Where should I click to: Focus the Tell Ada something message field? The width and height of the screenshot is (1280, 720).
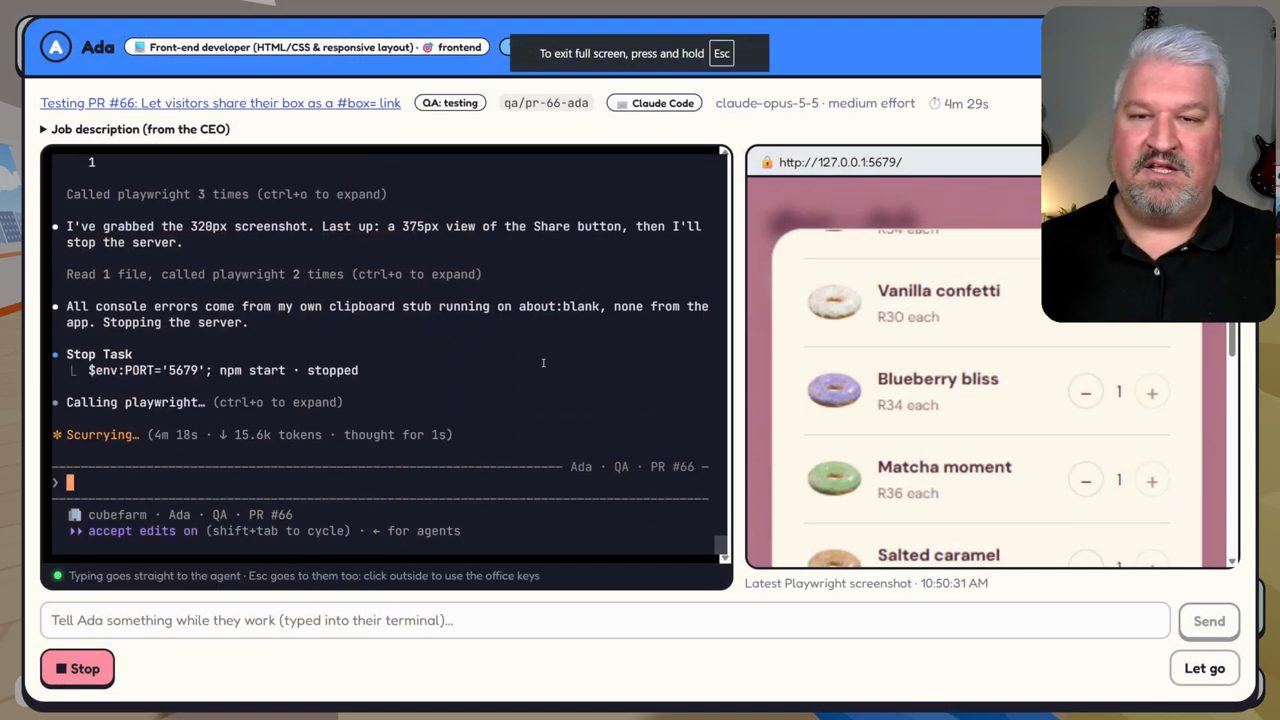(x=605, y=620)
